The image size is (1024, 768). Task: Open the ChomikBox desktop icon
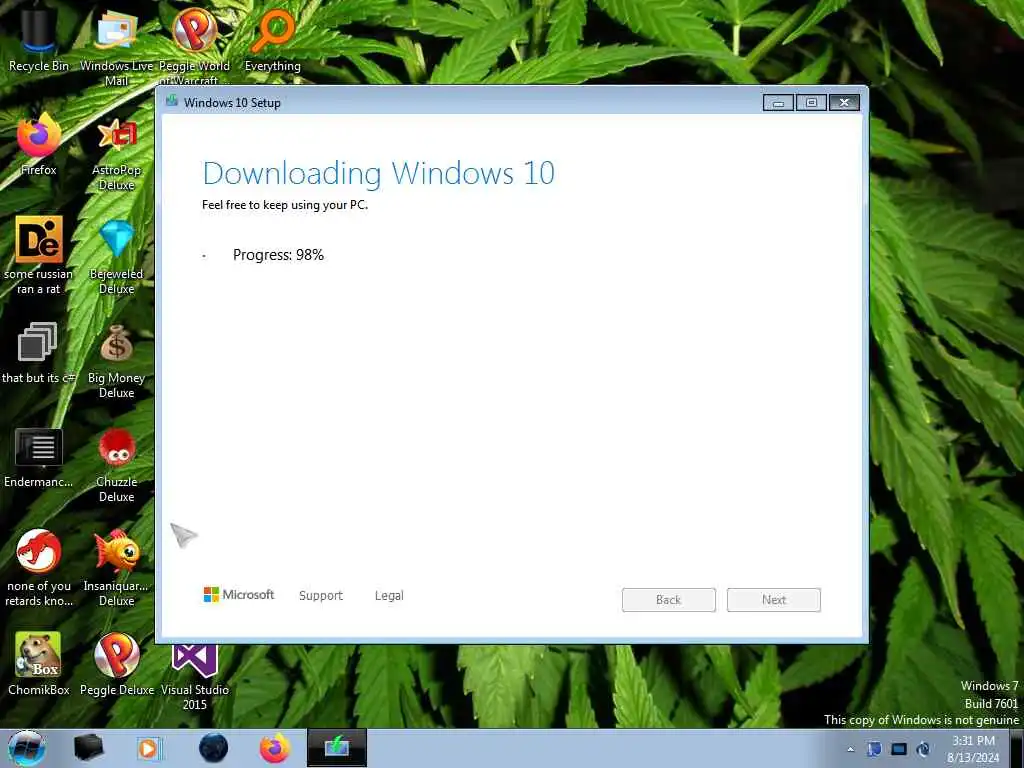pos(39,663)
